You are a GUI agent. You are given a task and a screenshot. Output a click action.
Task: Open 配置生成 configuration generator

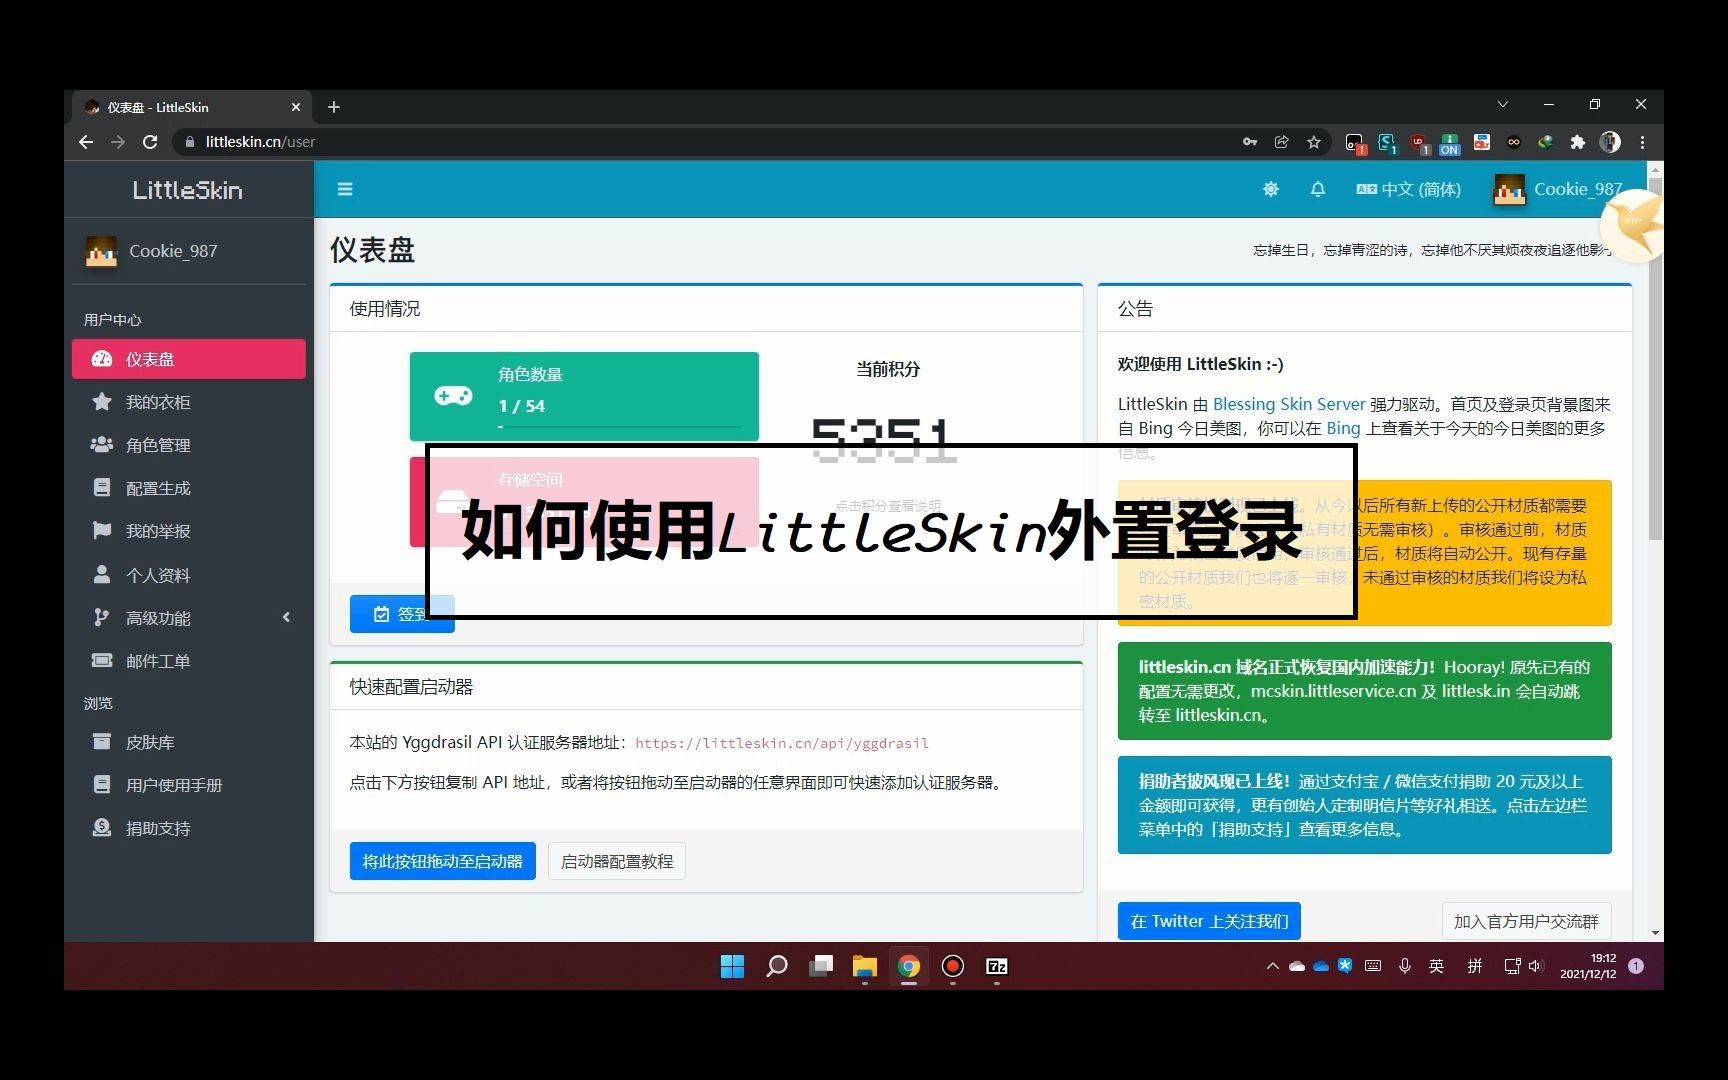click(156, 488)
